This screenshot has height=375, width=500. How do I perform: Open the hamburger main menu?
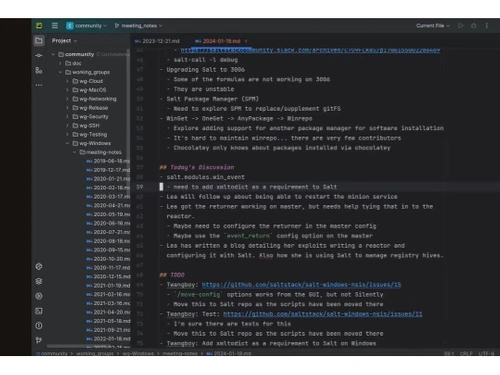pyautogui.click(x=55, y=26)
